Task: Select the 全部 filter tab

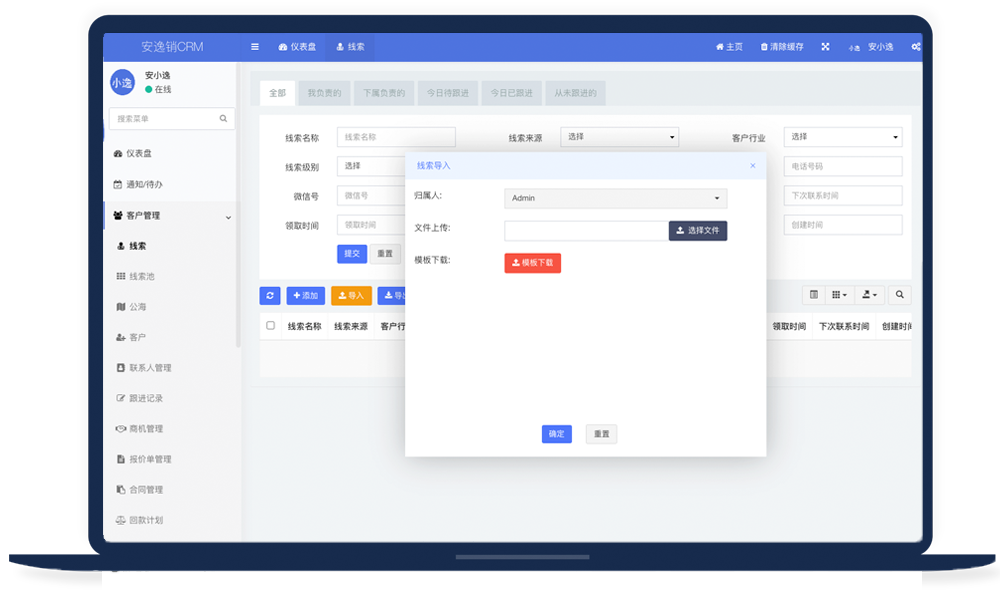Action: tap(277, 93)
